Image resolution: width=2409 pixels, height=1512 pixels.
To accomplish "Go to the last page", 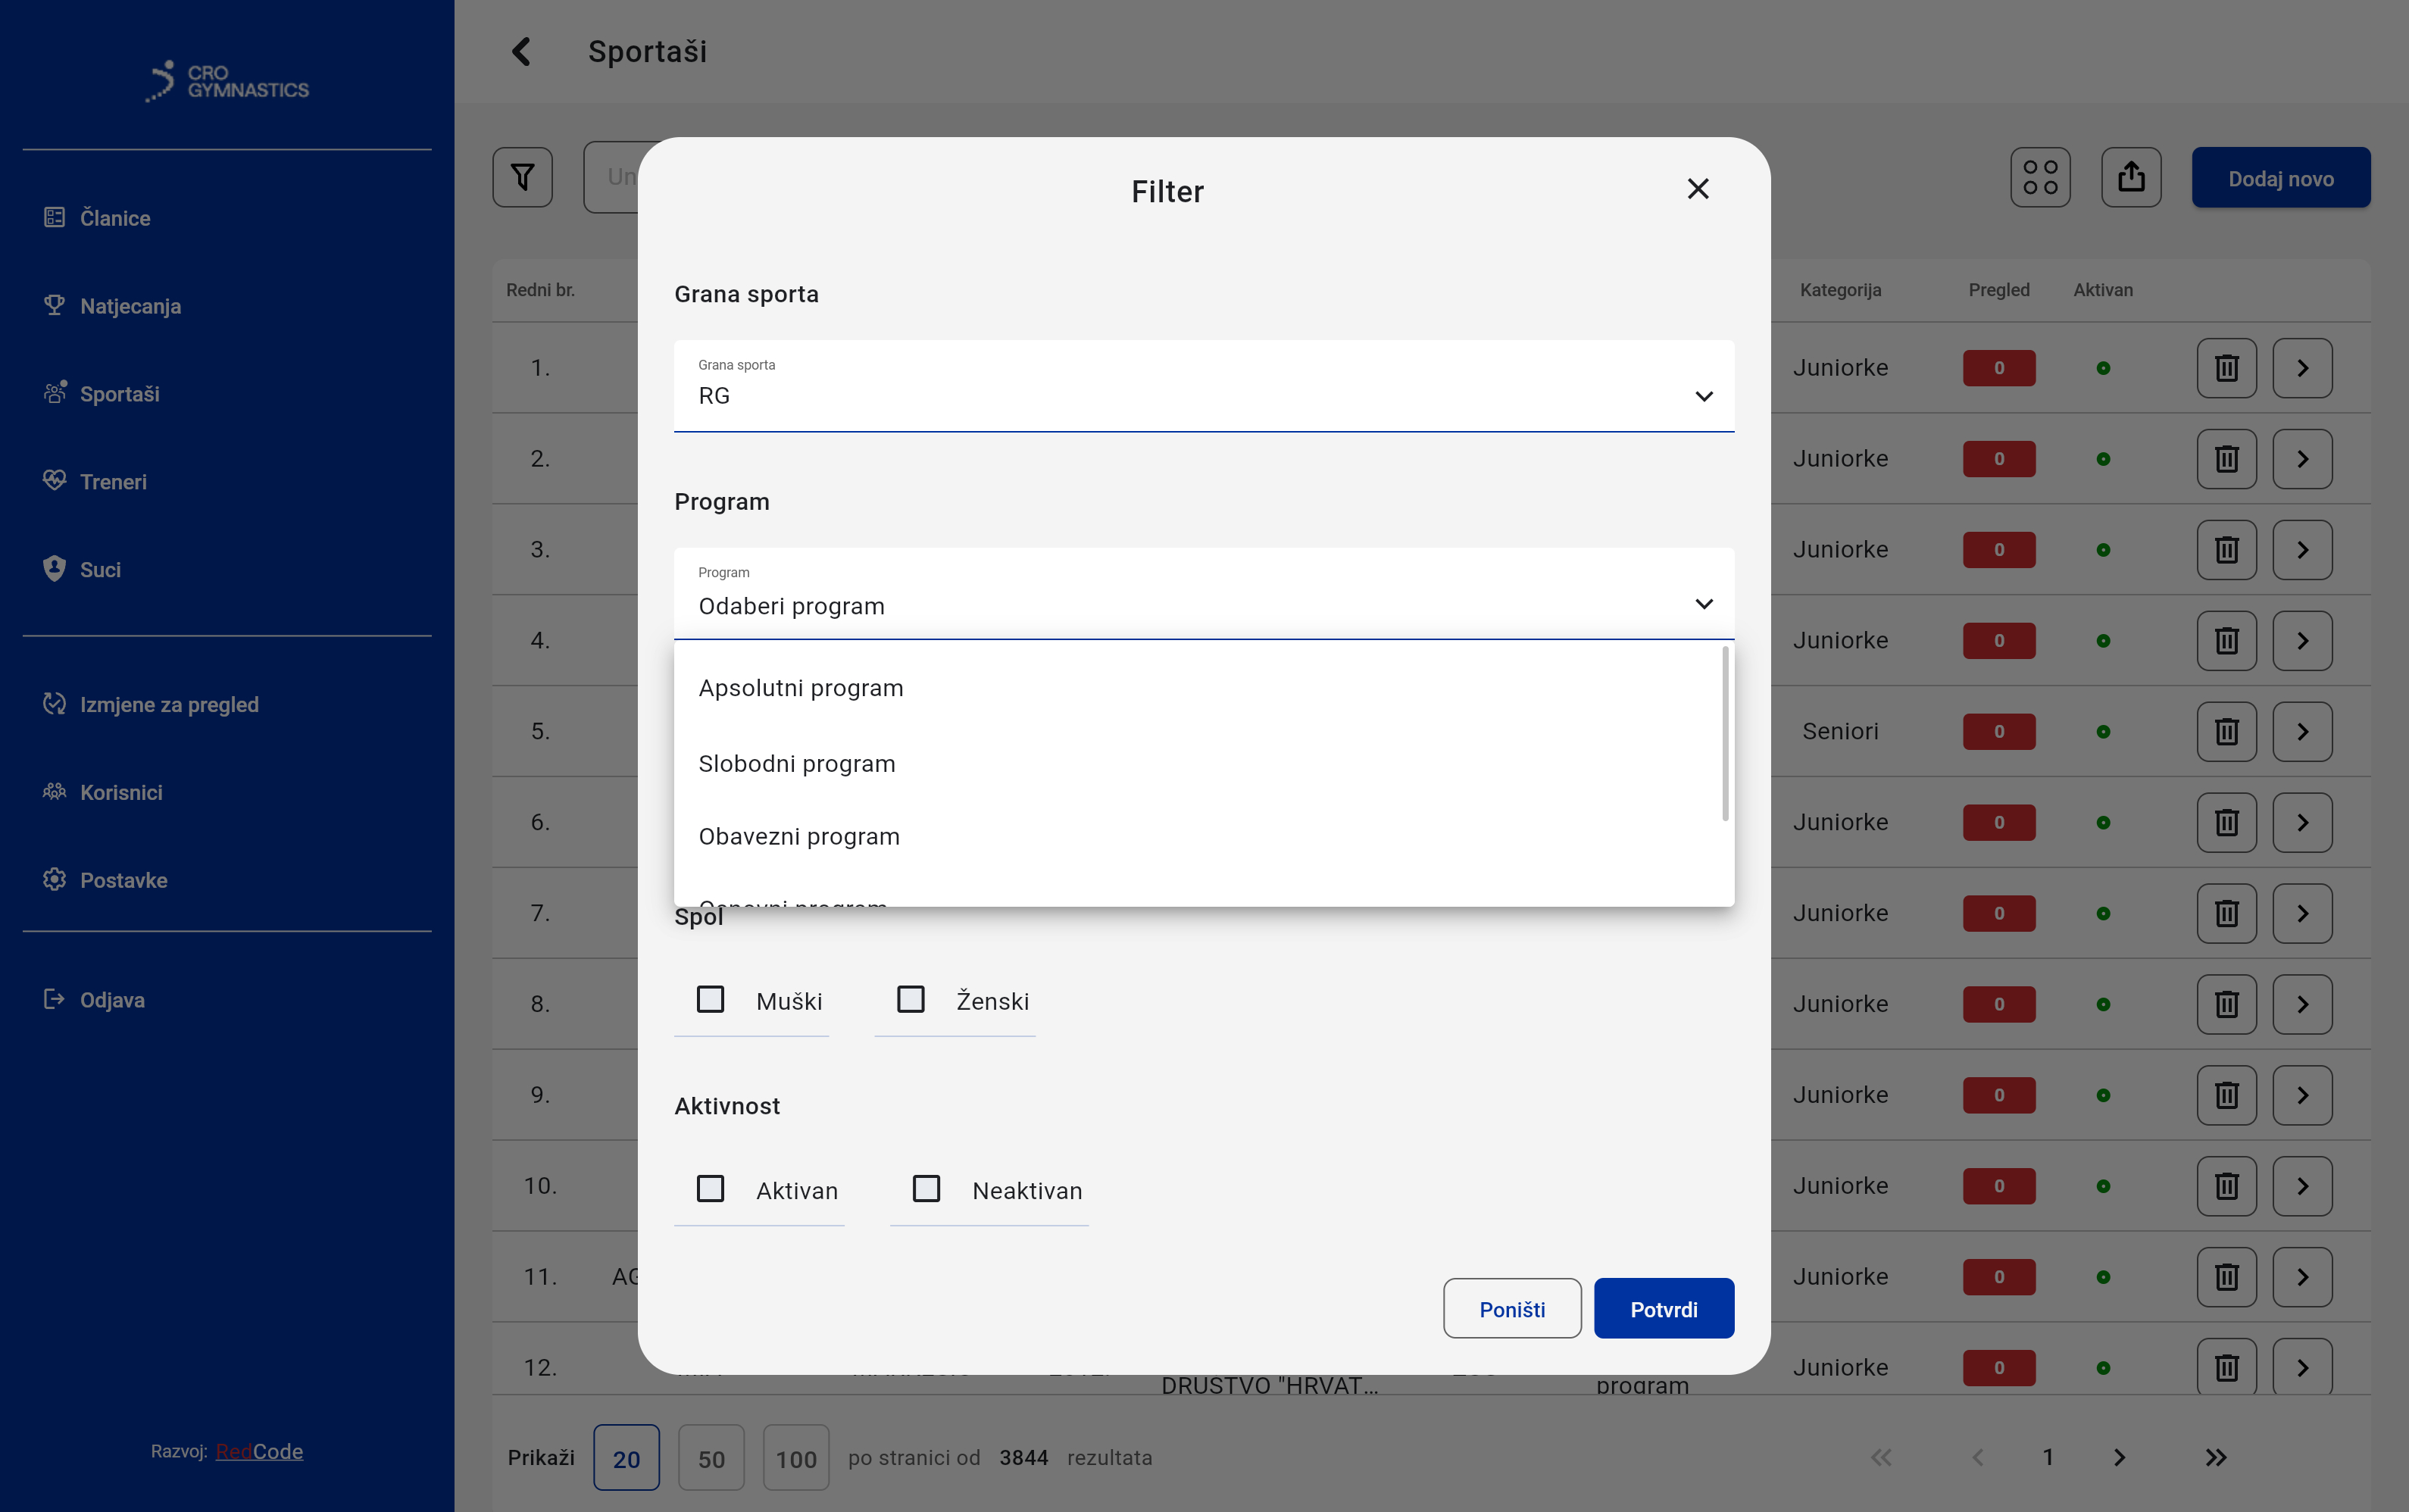I will coord(2216,1457).
